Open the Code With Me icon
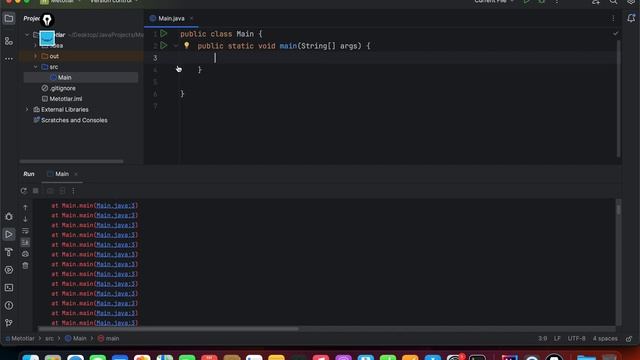The image size is (640, 360). (x=596, y=2)
